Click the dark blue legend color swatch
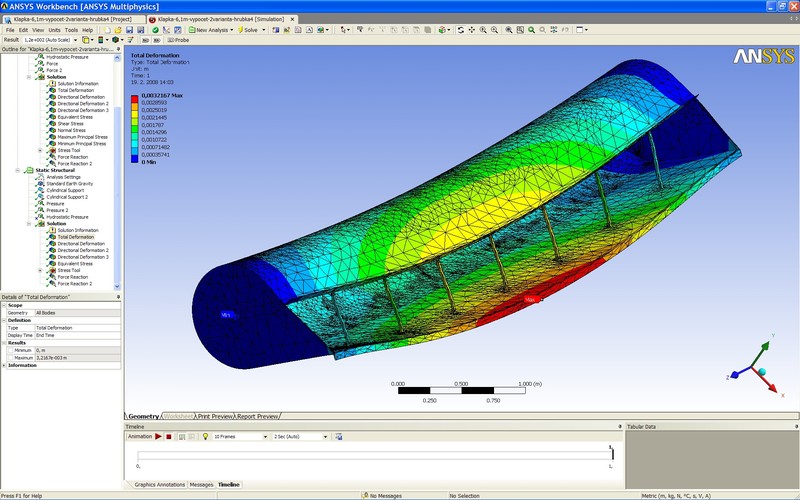 point(135,159)
